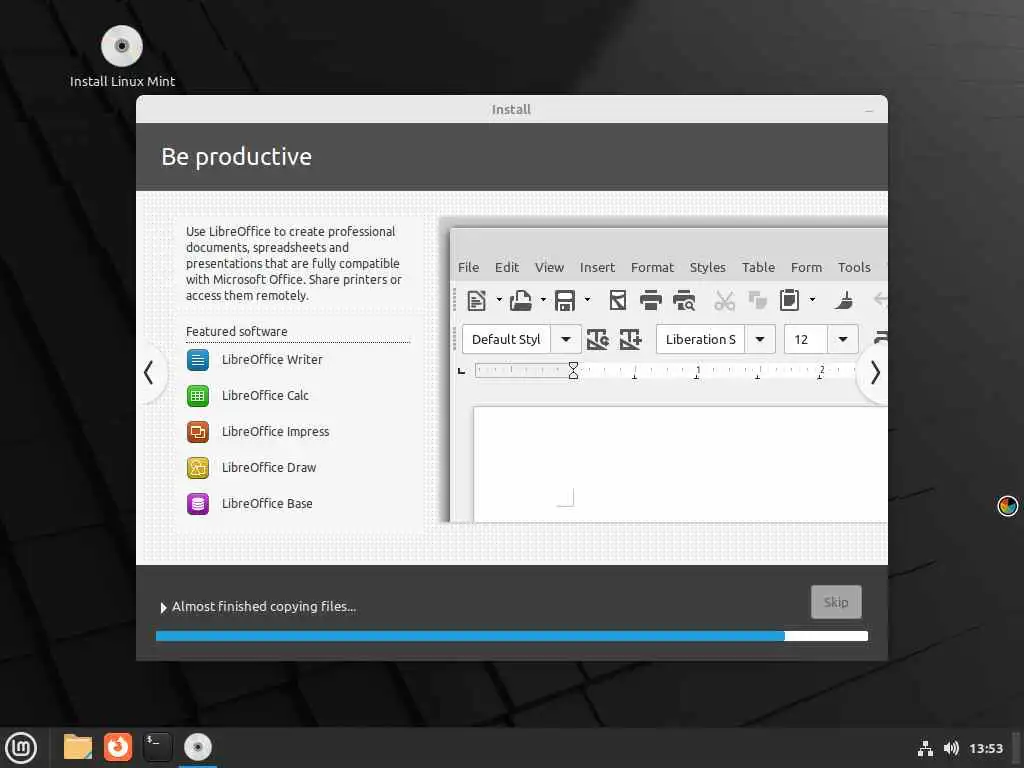Click the Featured software heading
1024x768 pixels.
click(236, 332)
